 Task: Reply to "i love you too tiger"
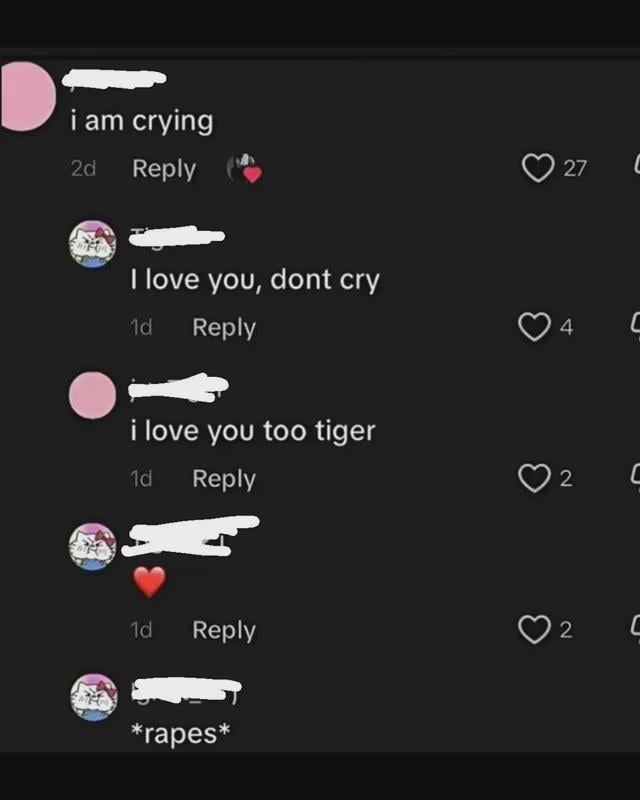[x=224, y=479]
